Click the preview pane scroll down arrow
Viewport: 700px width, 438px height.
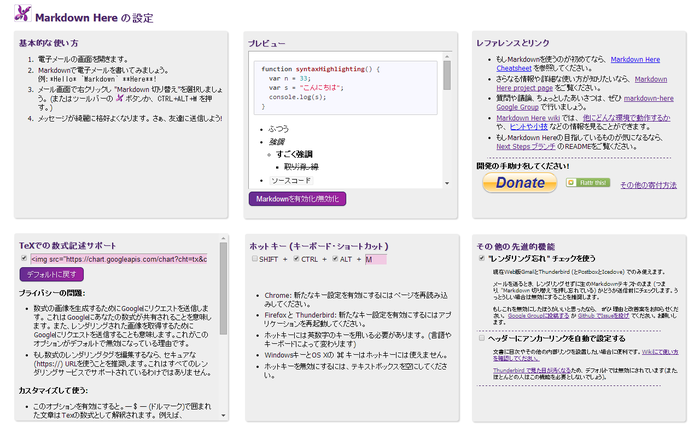click(x=447, y=184)
